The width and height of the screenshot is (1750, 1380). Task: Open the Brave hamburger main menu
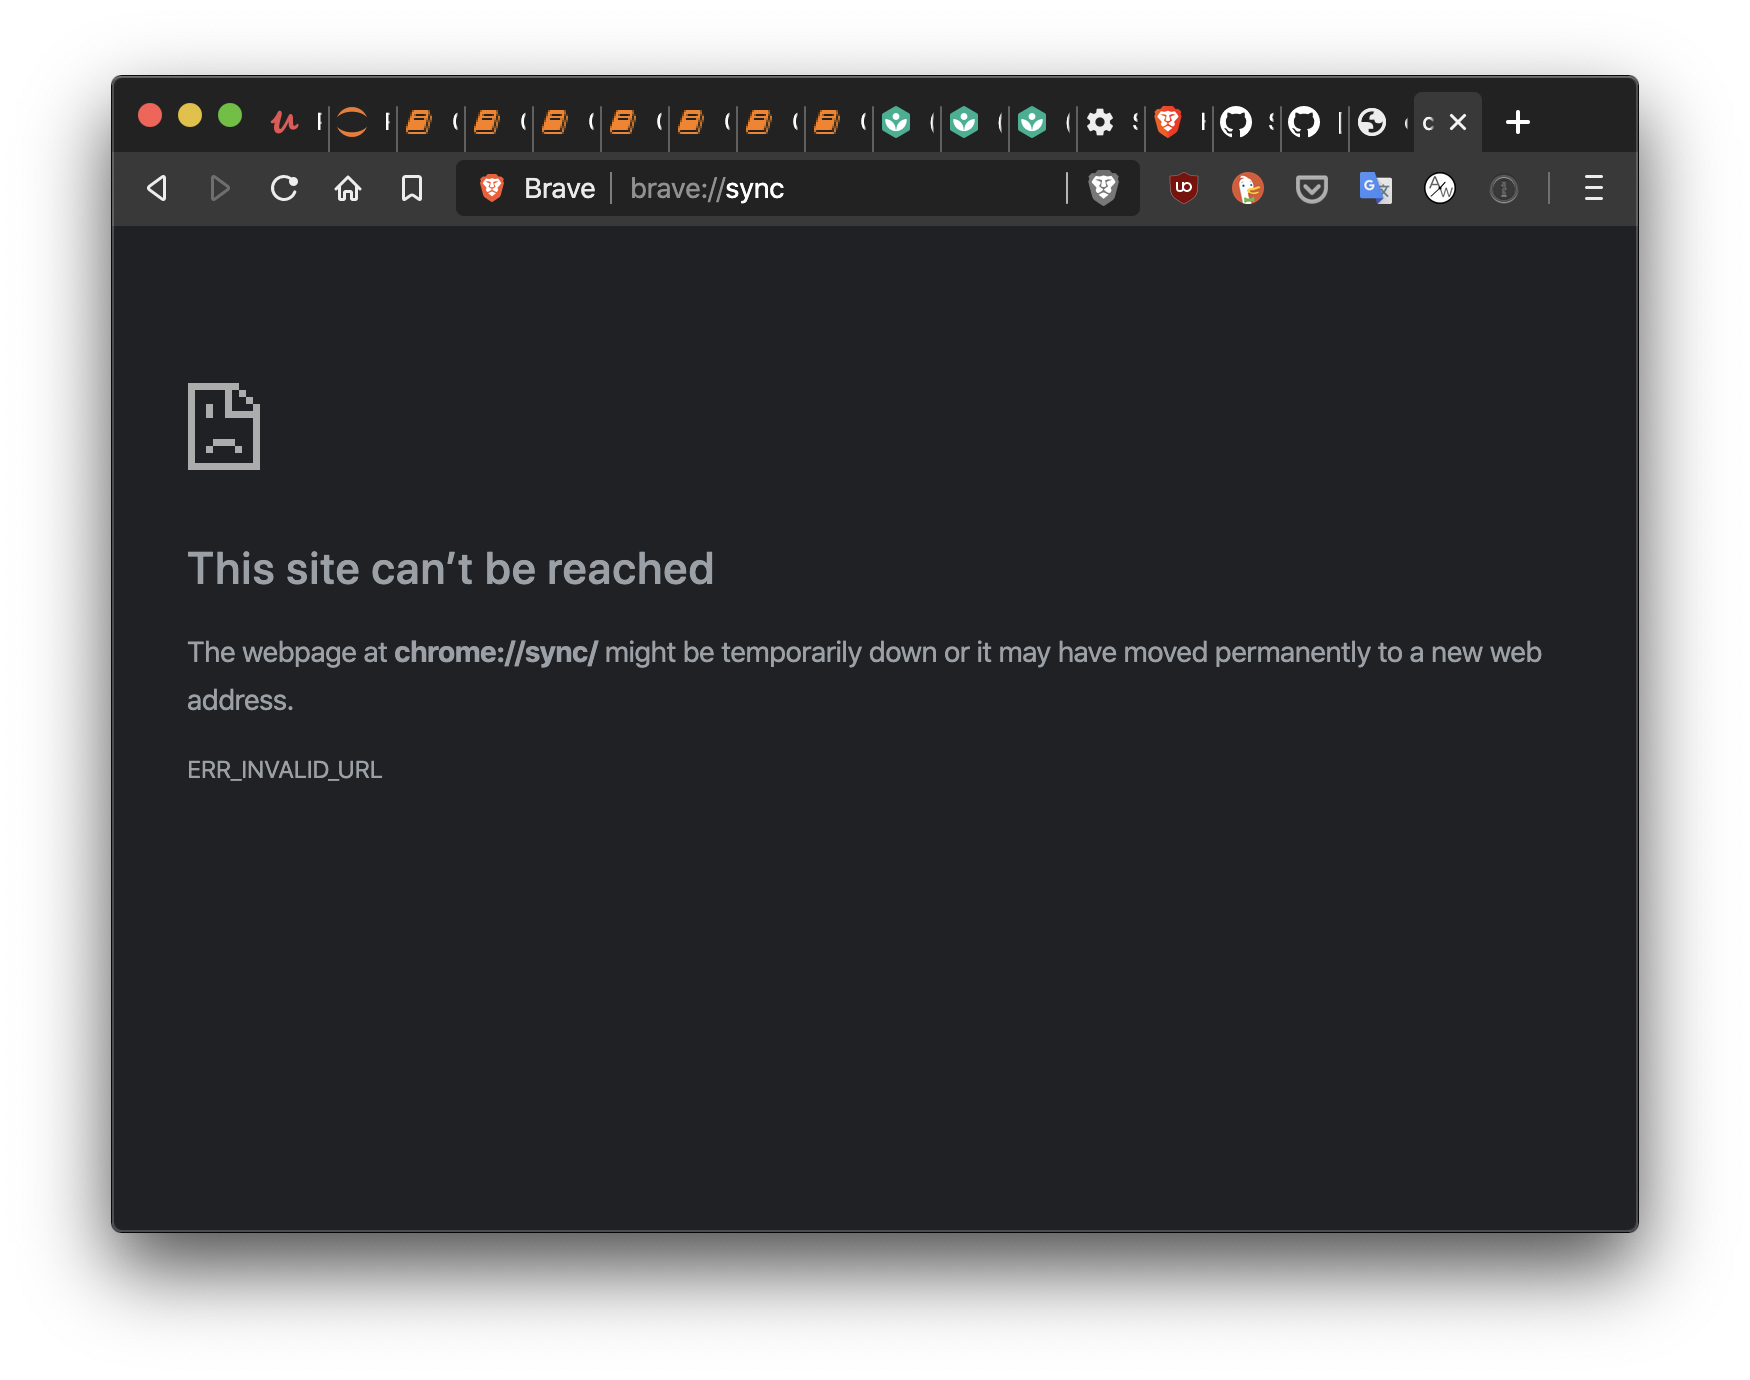1594,188
